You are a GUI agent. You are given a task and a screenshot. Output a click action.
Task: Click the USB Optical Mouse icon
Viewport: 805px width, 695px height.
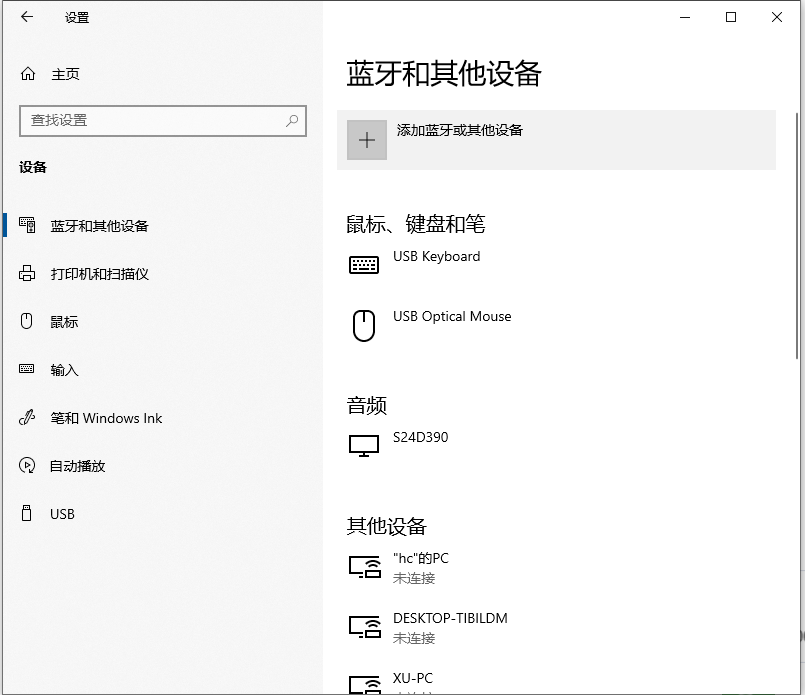364,325
